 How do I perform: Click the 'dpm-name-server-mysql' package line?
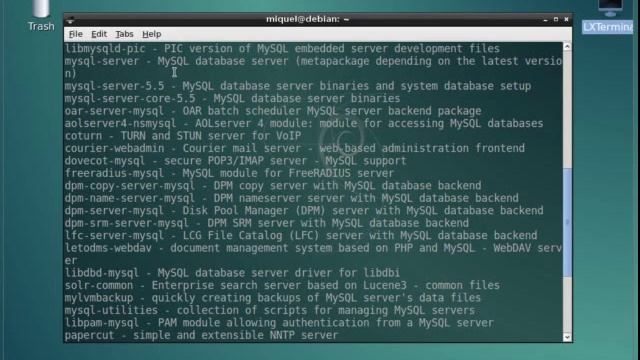coord(291,198)
